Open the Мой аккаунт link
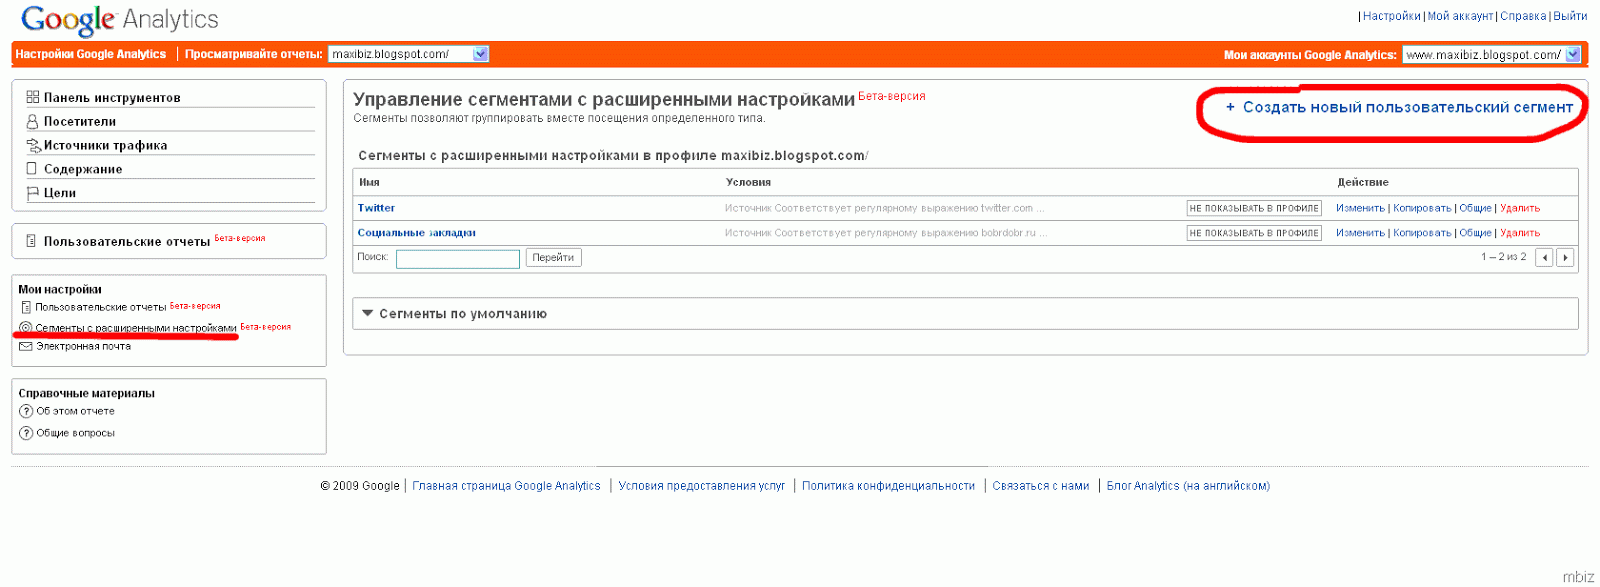Viewport: 1600px width, 587px height. pos(1460,16)
